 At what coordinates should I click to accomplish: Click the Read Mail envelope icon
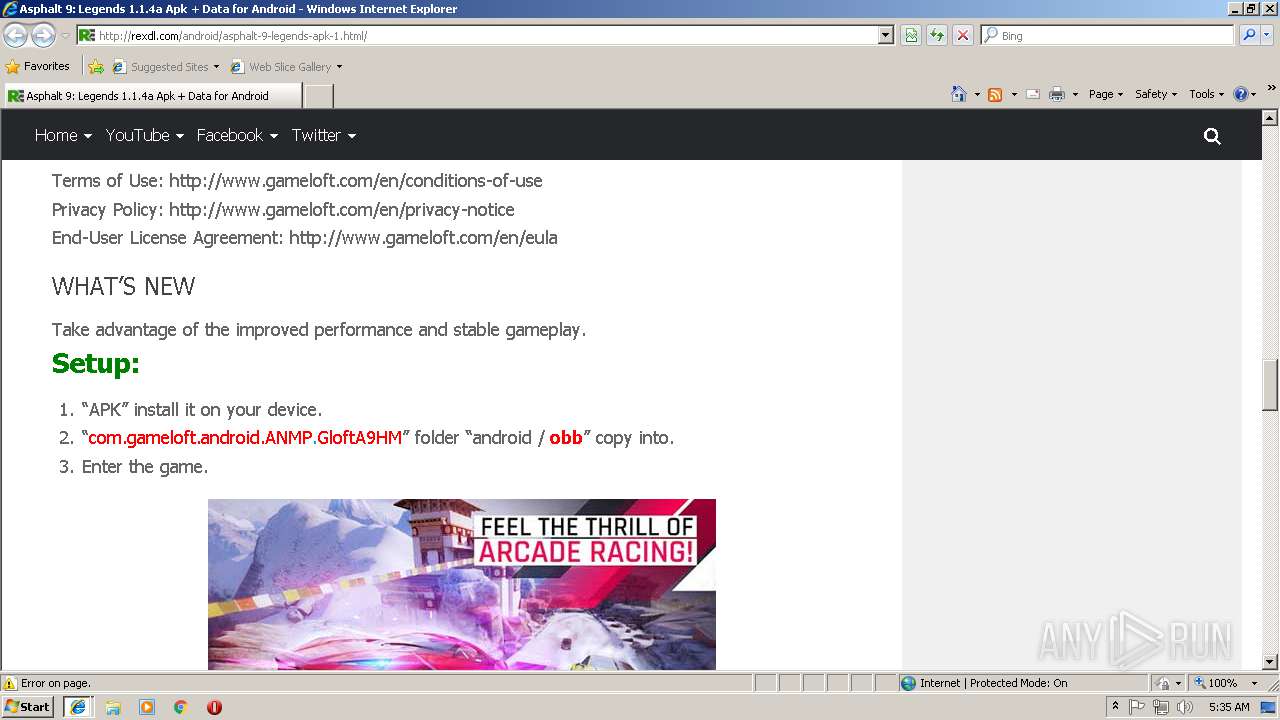1033,94
